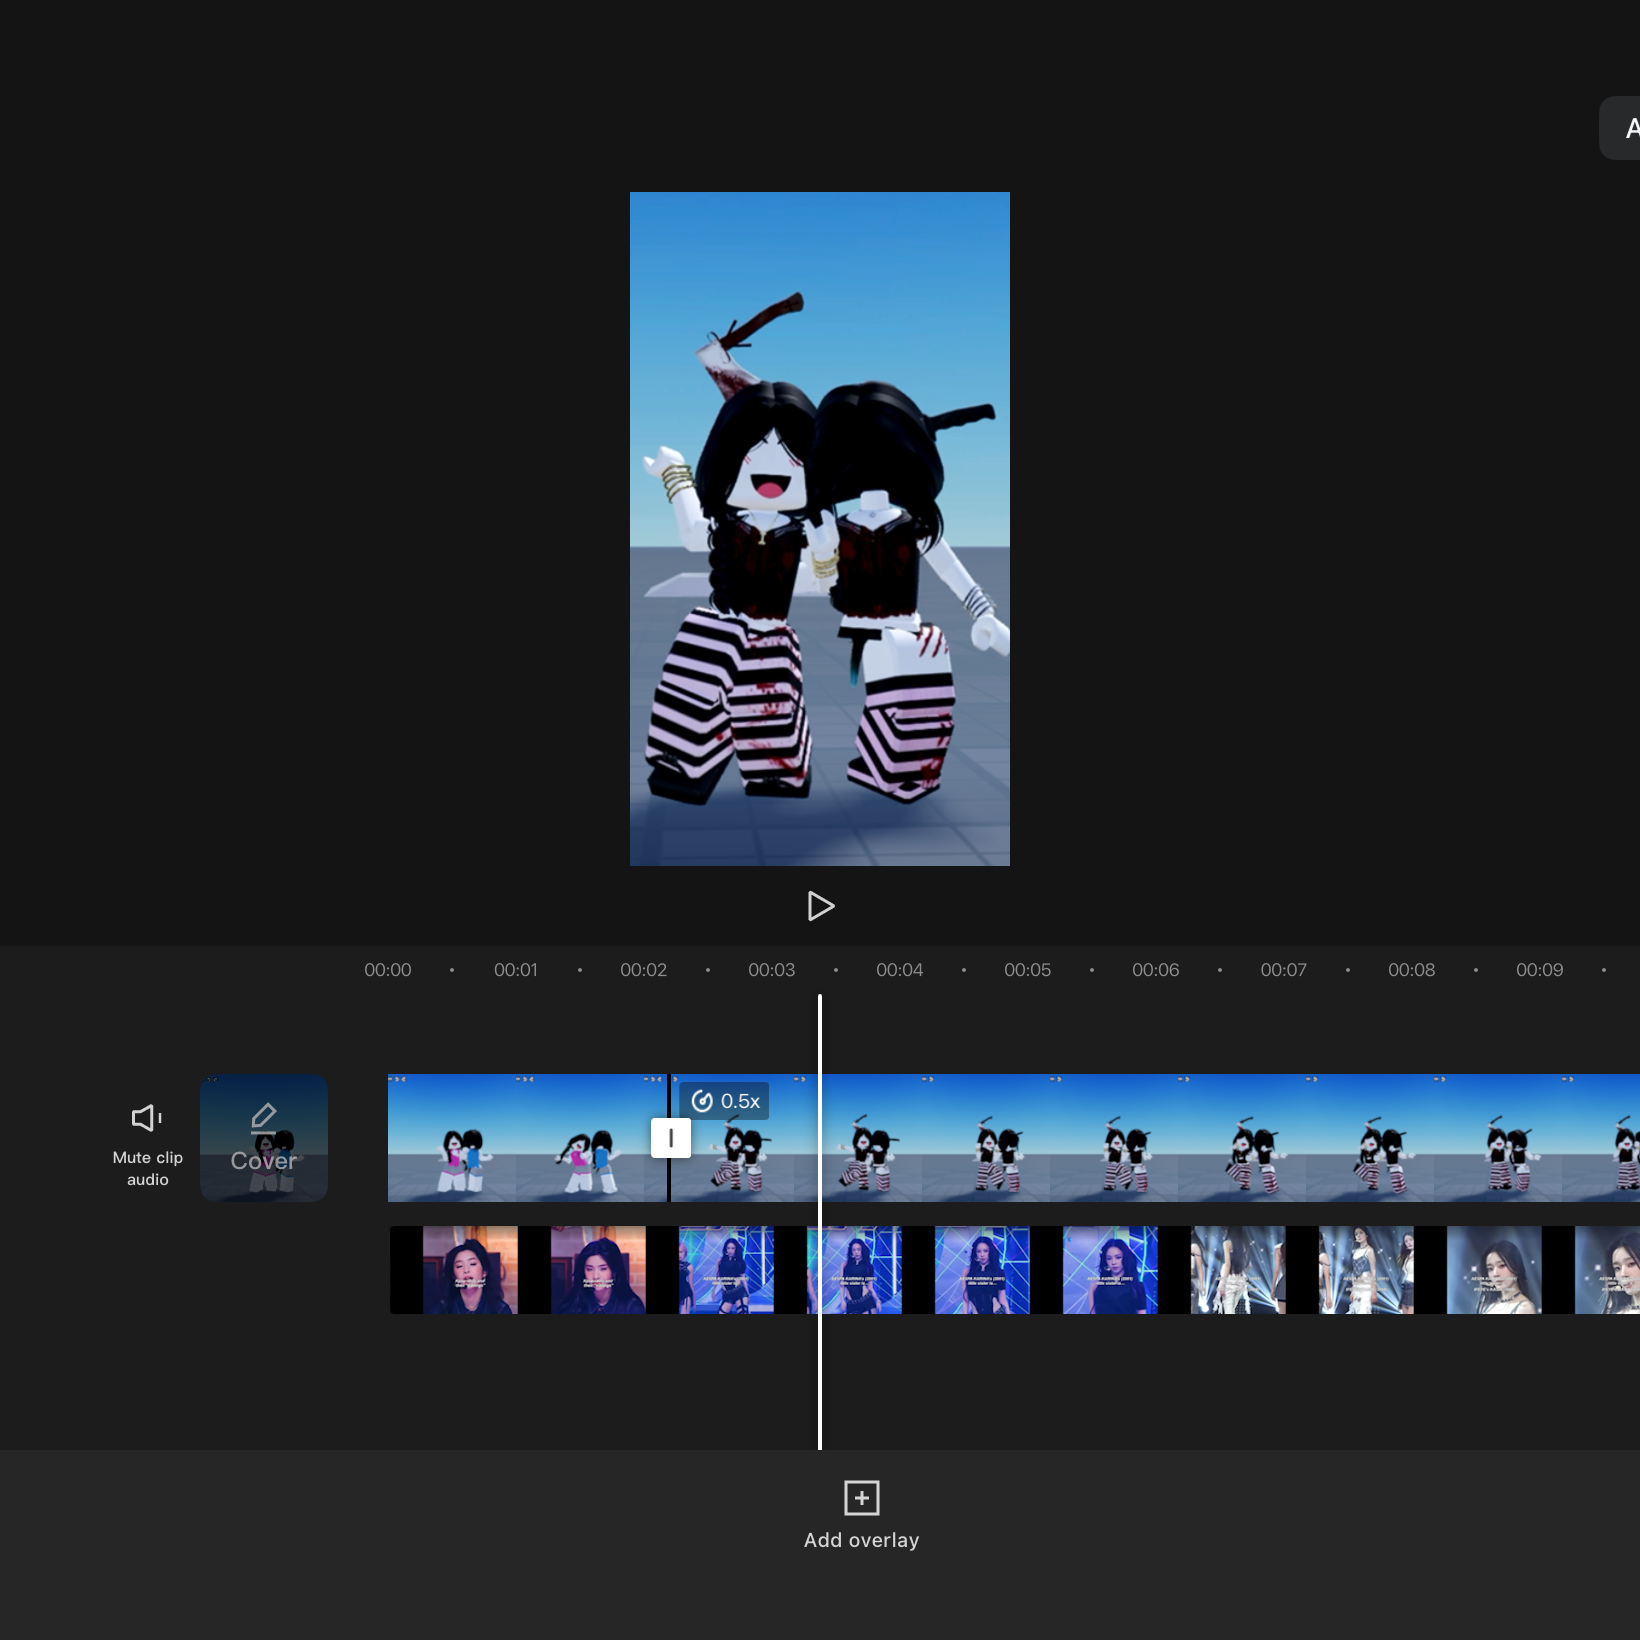Tap the Add overlay plus icon
This screenshot has width=1640, height=1640.
(862, 1498)
